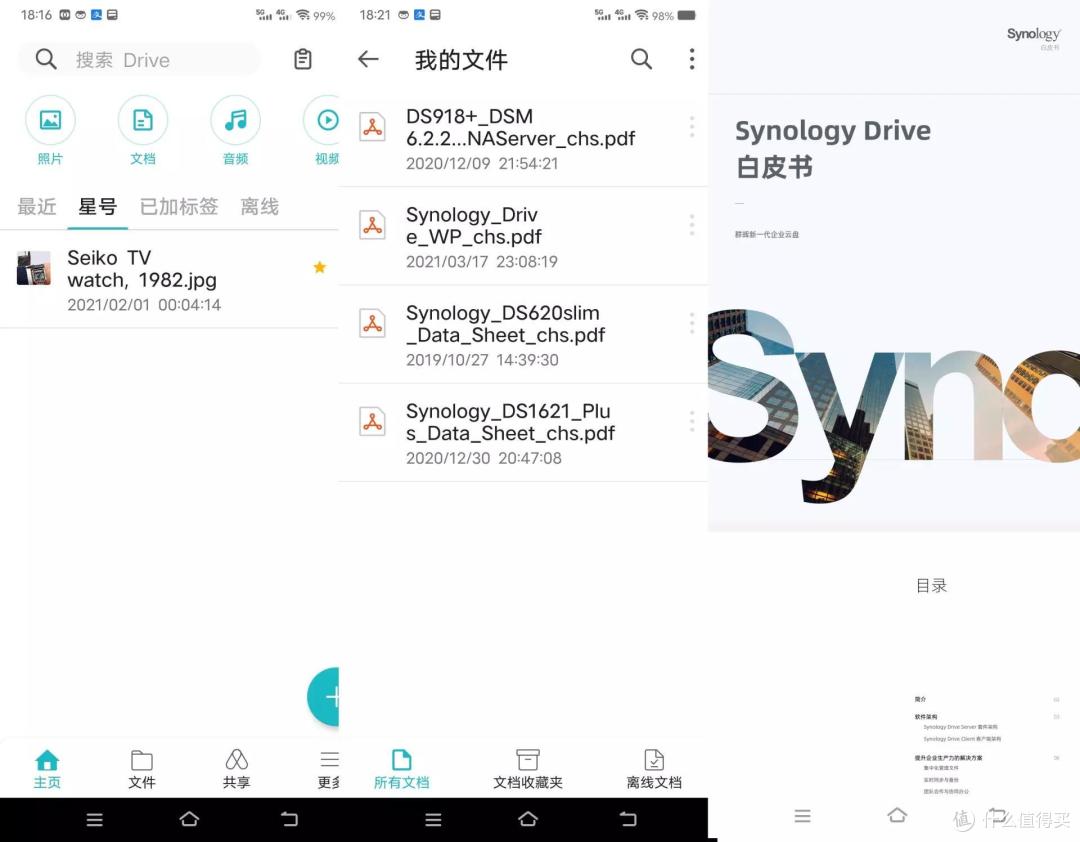The width and height of the screenshot is (1080, 842).
Task: Open options for Synology_Drive_WP_chs.pdf
Action: coord(692,225)
